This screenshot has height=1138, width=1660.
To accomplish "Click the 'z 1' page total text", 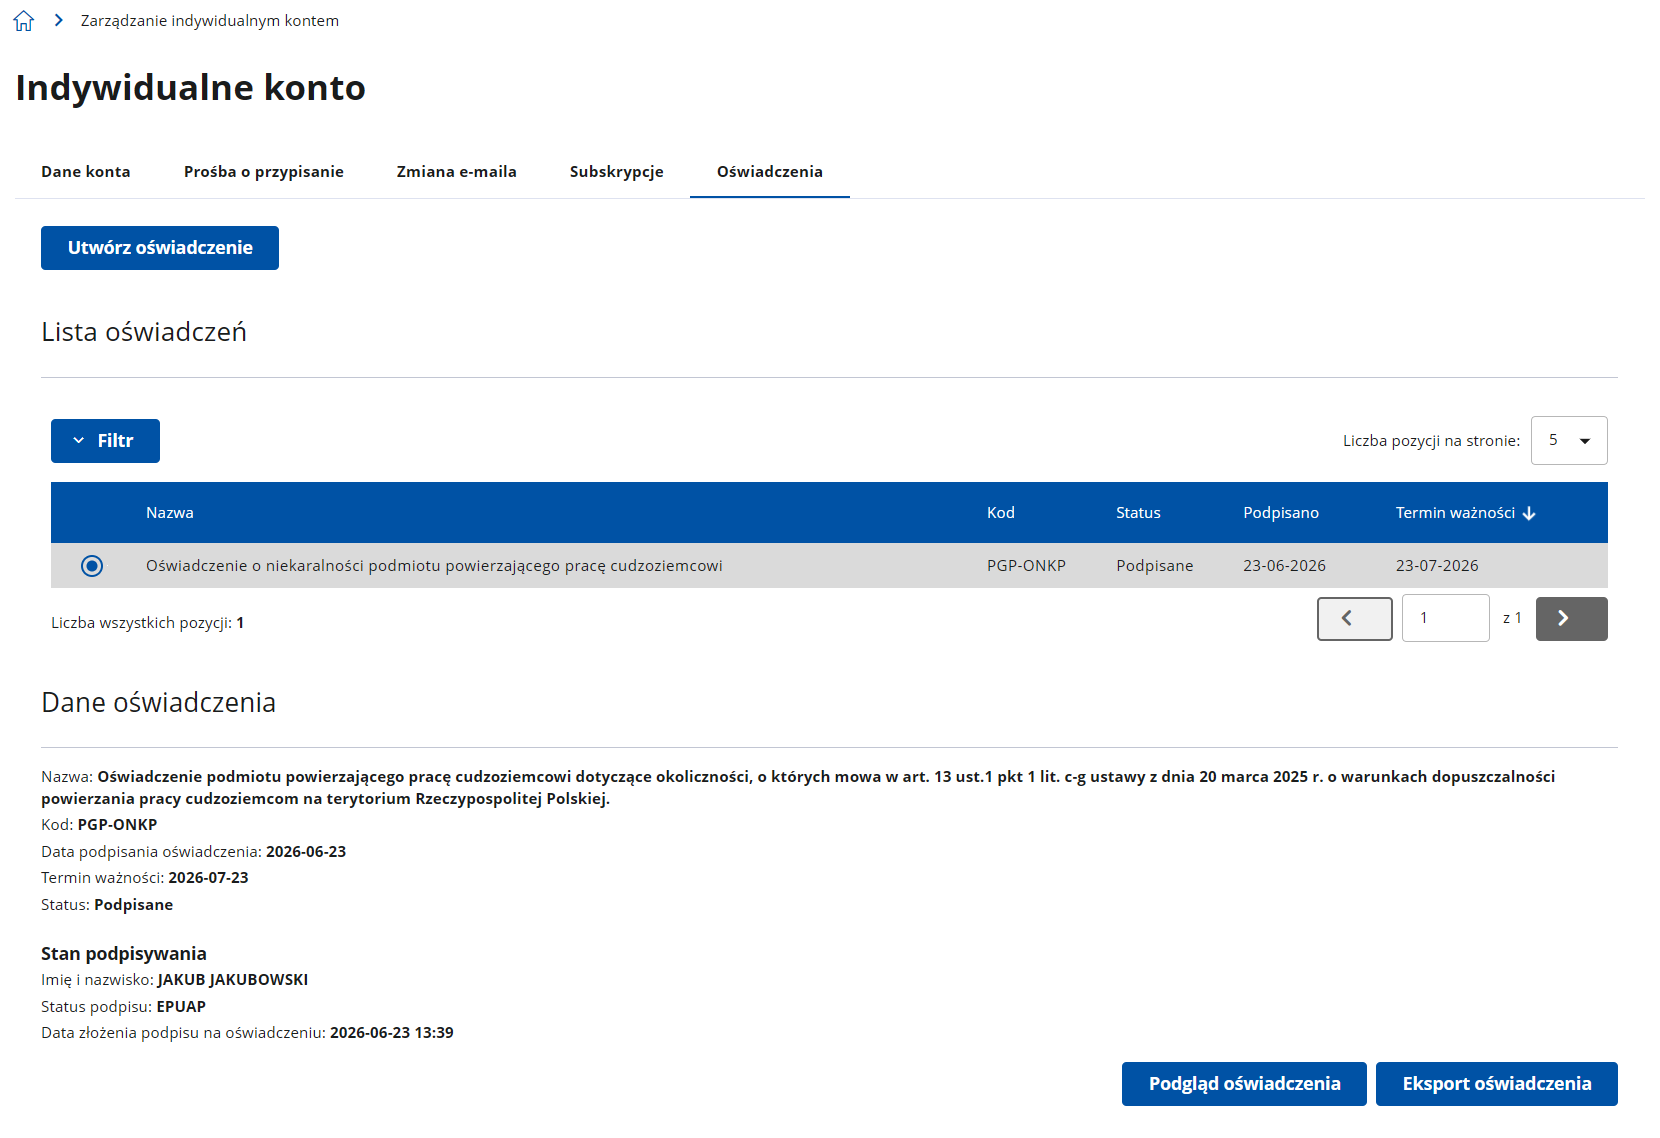I will 1512,619.
